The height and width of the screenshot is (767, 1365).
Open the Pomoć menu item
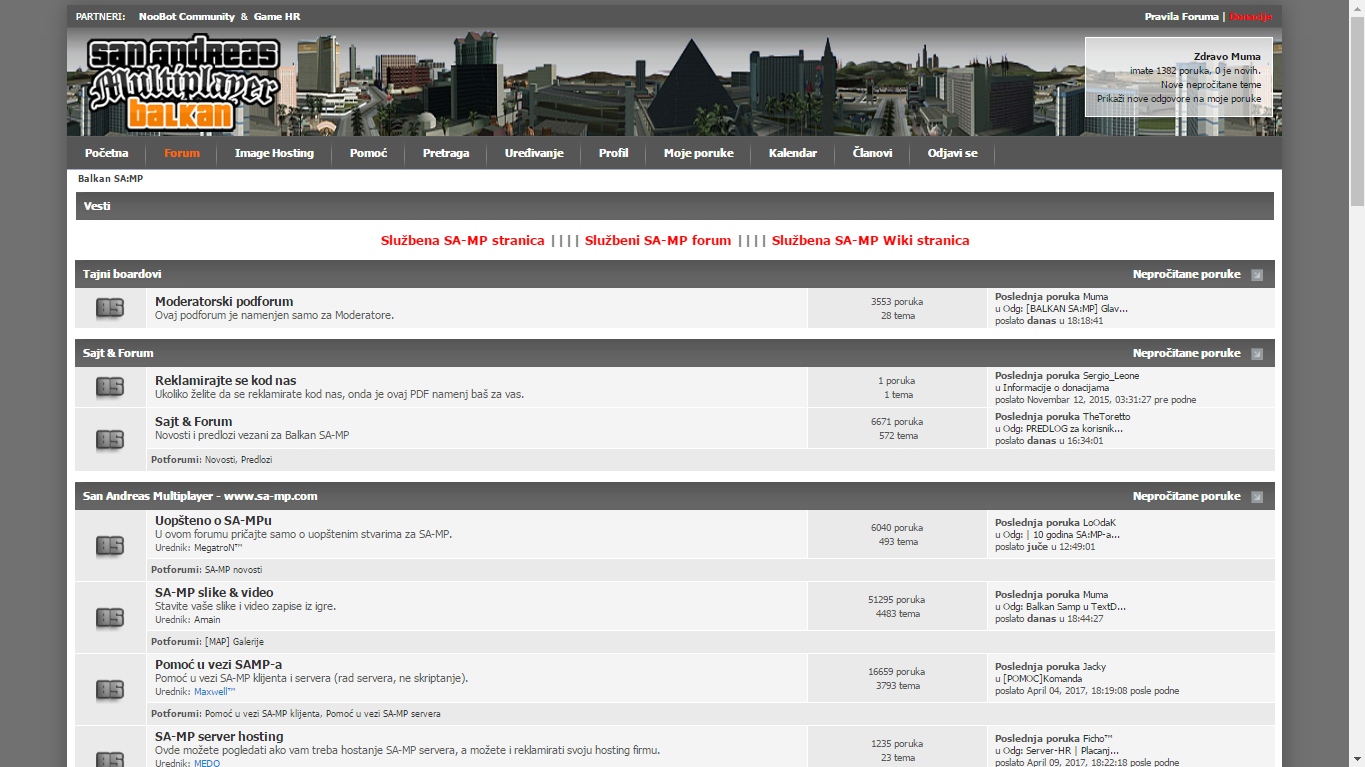pyautogui.click(x=369, y=153)
